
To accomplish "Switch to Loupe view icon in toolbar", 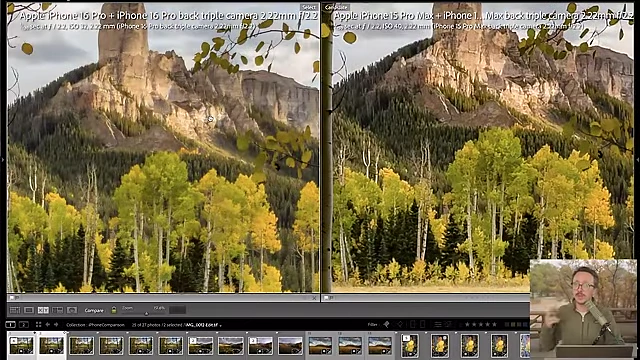I will [x=29, y=310].
